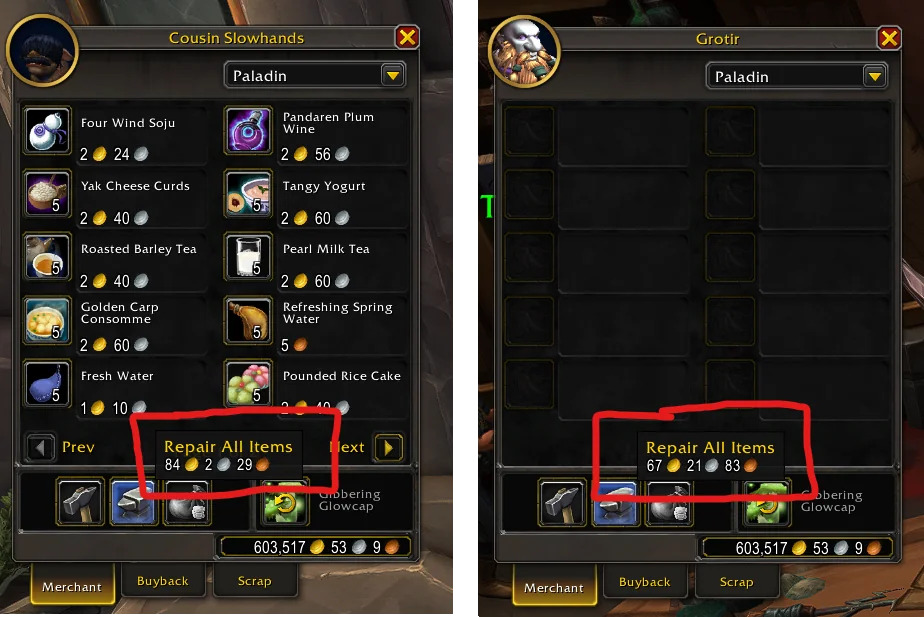Click the Tangy Yogurt item icon
The height and width of the screenshot is (617, 924).
point(249,193)
